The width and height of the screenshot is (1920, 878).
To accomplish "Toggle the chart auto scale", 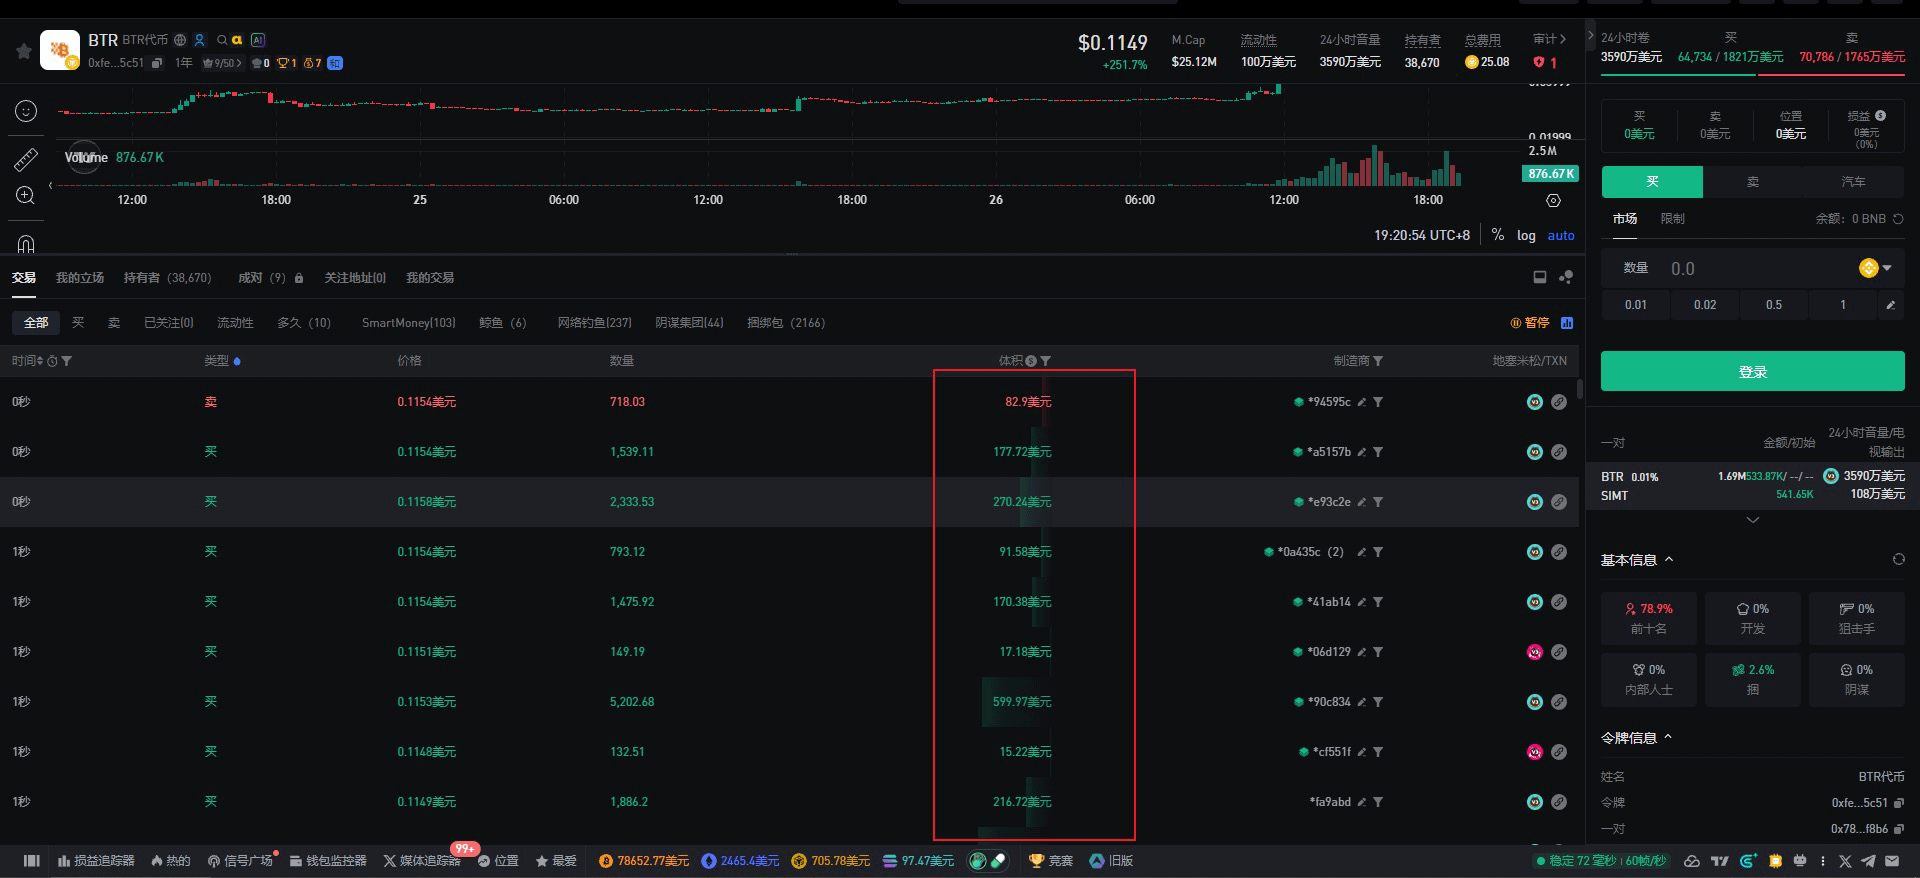I will (x=1561, y=236).
